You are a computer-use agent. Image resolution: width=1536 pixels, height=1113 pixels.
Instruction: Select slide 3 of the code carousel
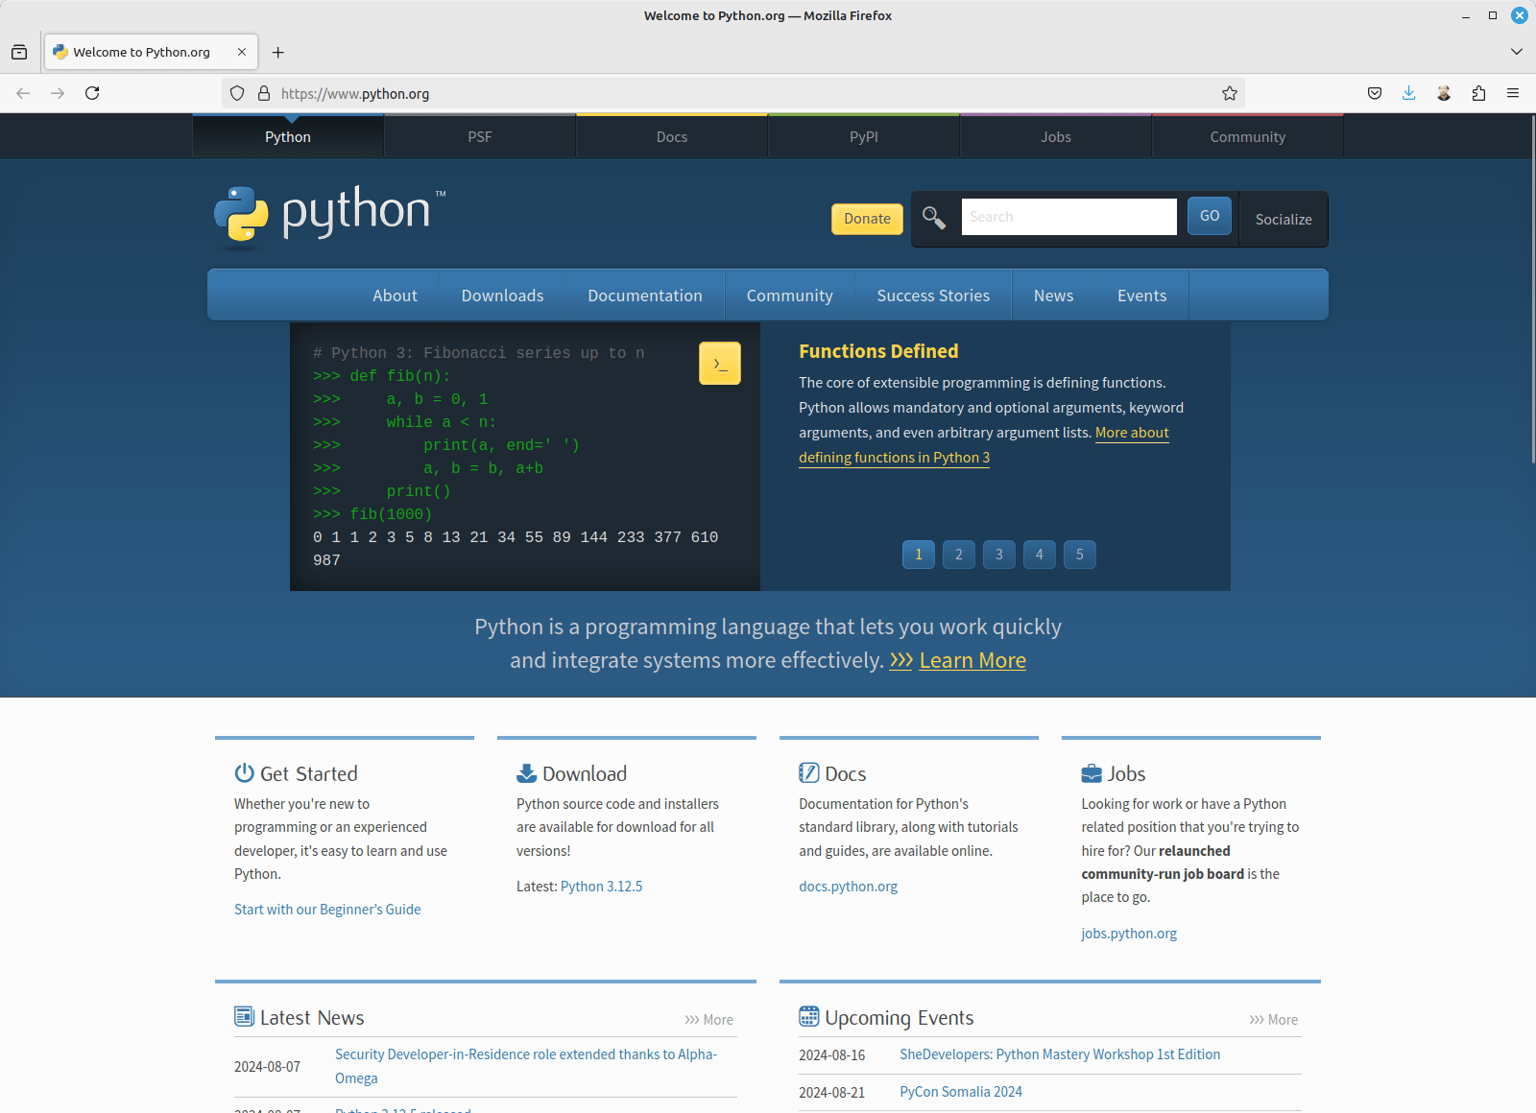coord(999,554)
